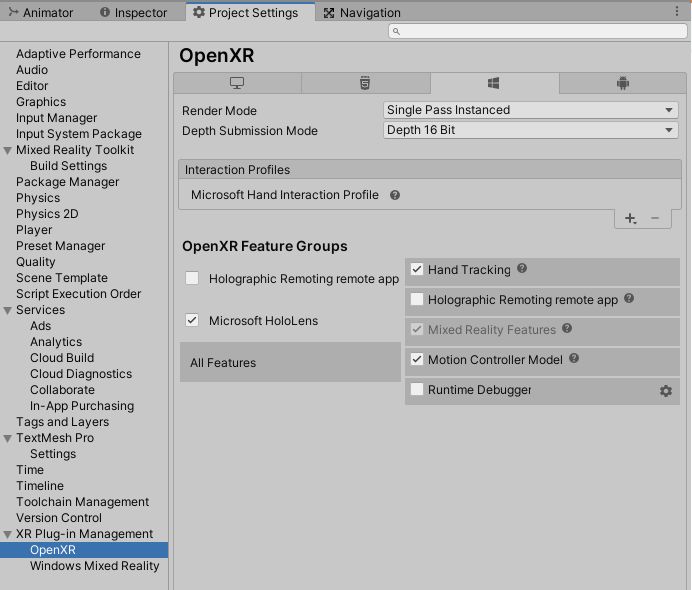
Task: Collapse the Services tree arrow
Action: tap(8, 311)
